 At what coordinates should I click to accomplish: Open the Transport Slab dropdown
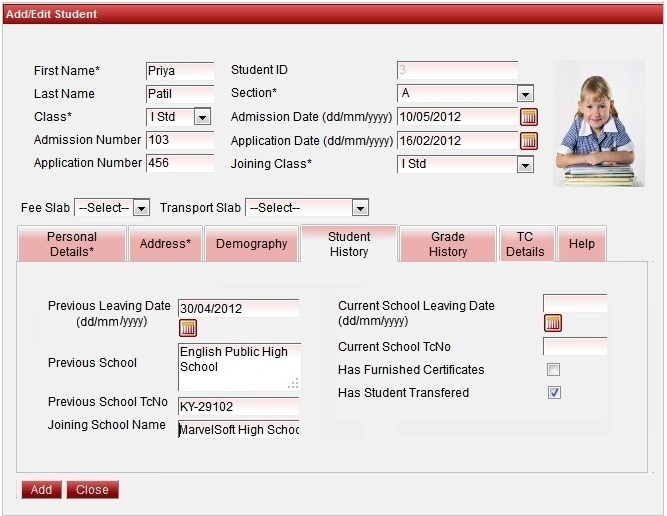[x=360, y=208]
